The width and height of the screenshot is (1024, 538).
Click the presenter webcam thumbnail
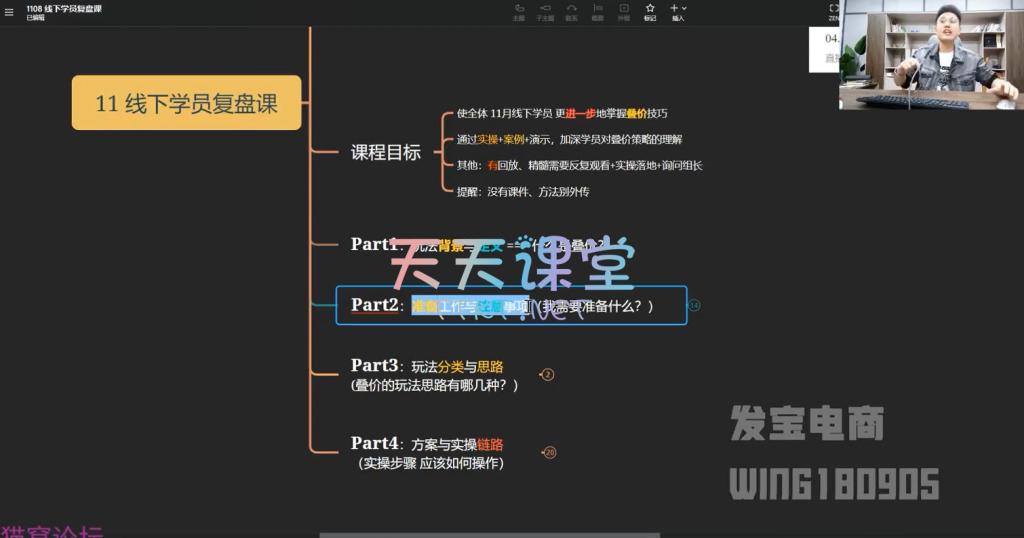[930, 55]
